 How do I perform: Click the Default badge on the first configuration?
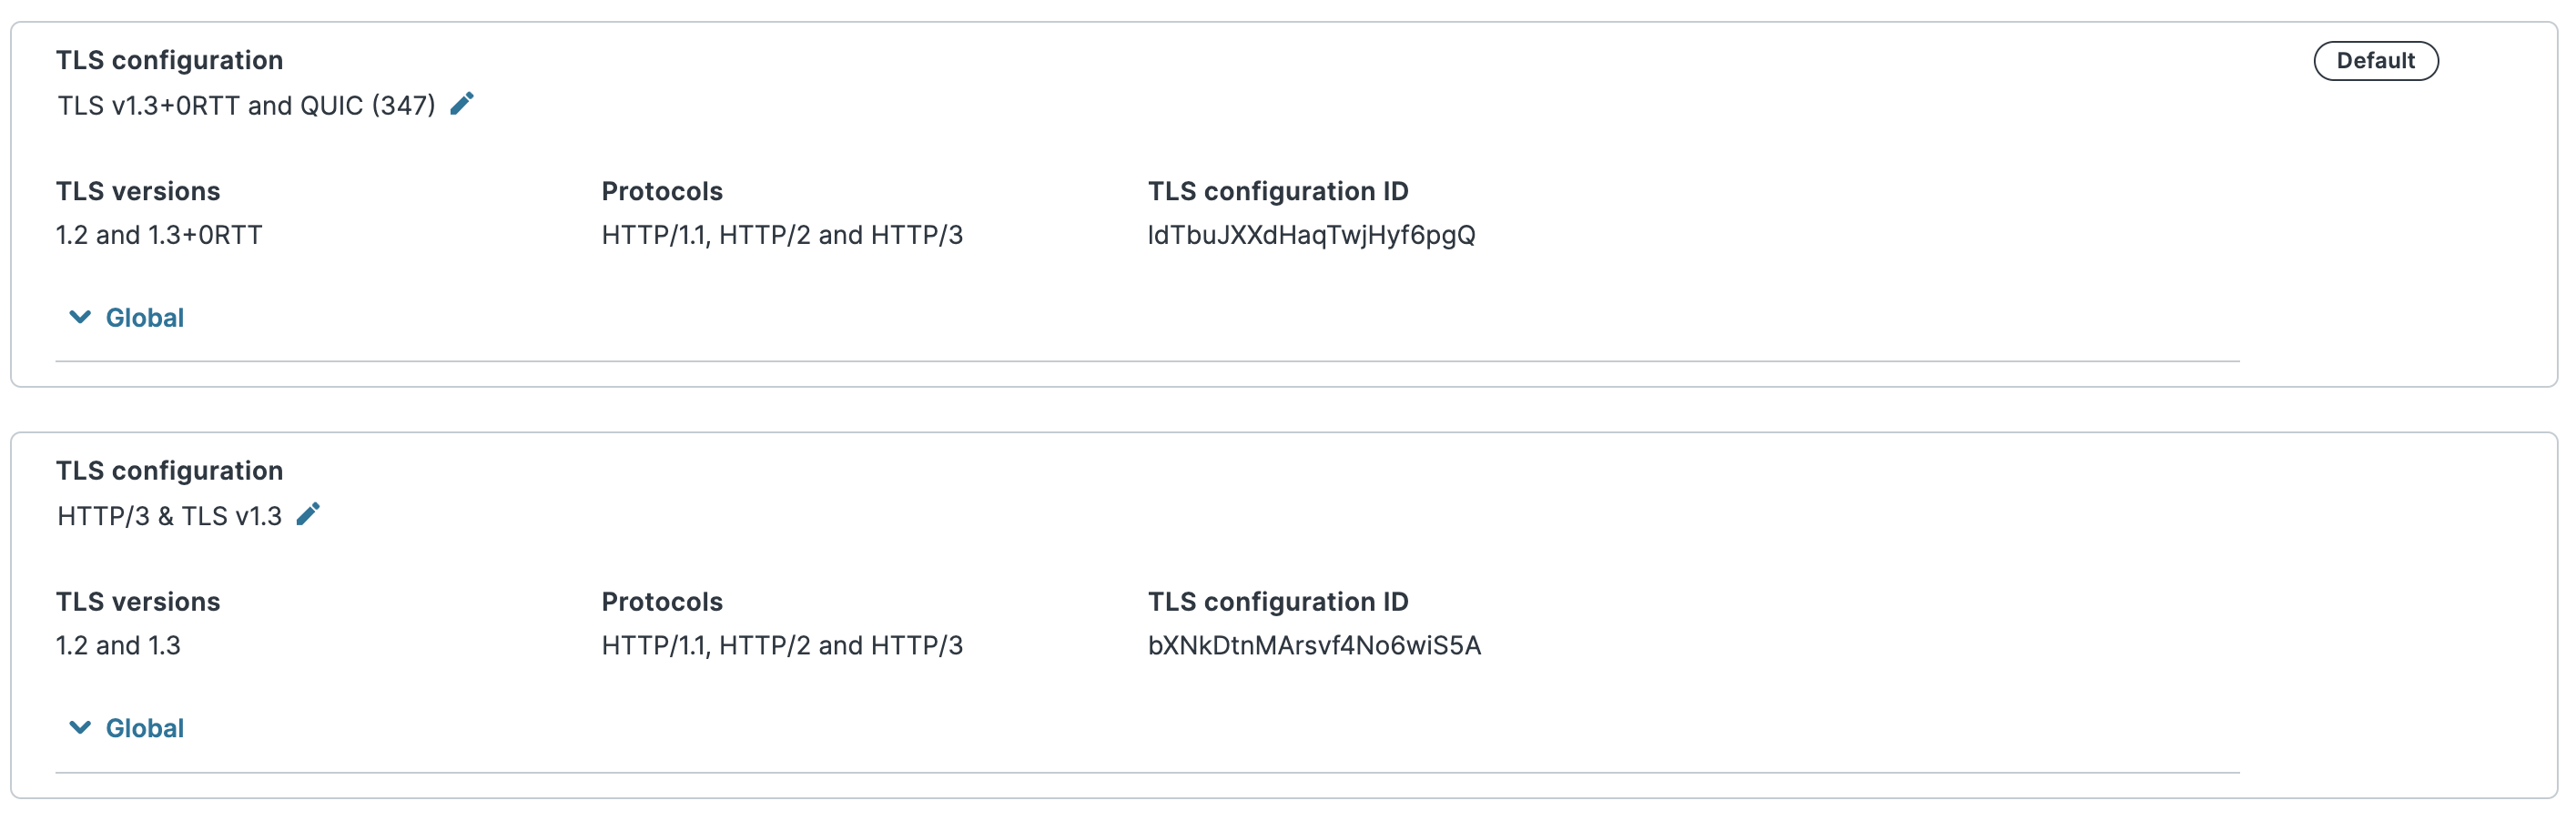point(2376,60)
